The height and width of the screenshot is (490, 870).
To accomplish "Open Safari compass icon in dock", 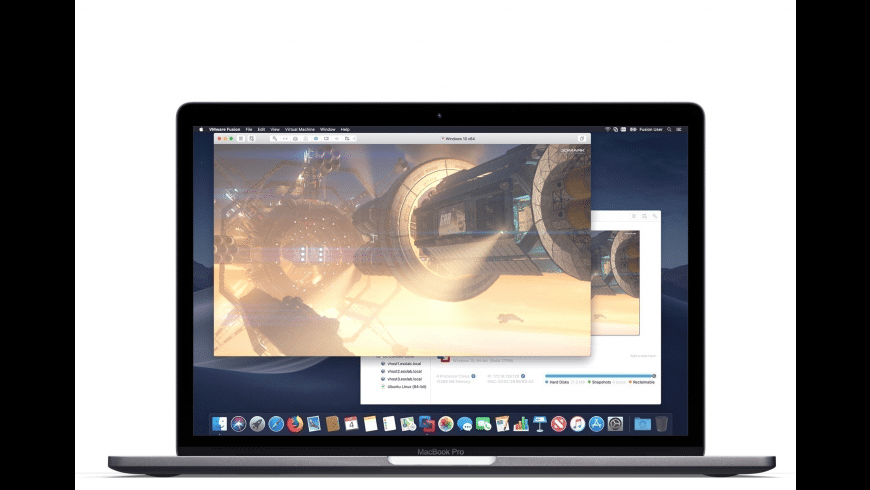I will tap(276, 424).
